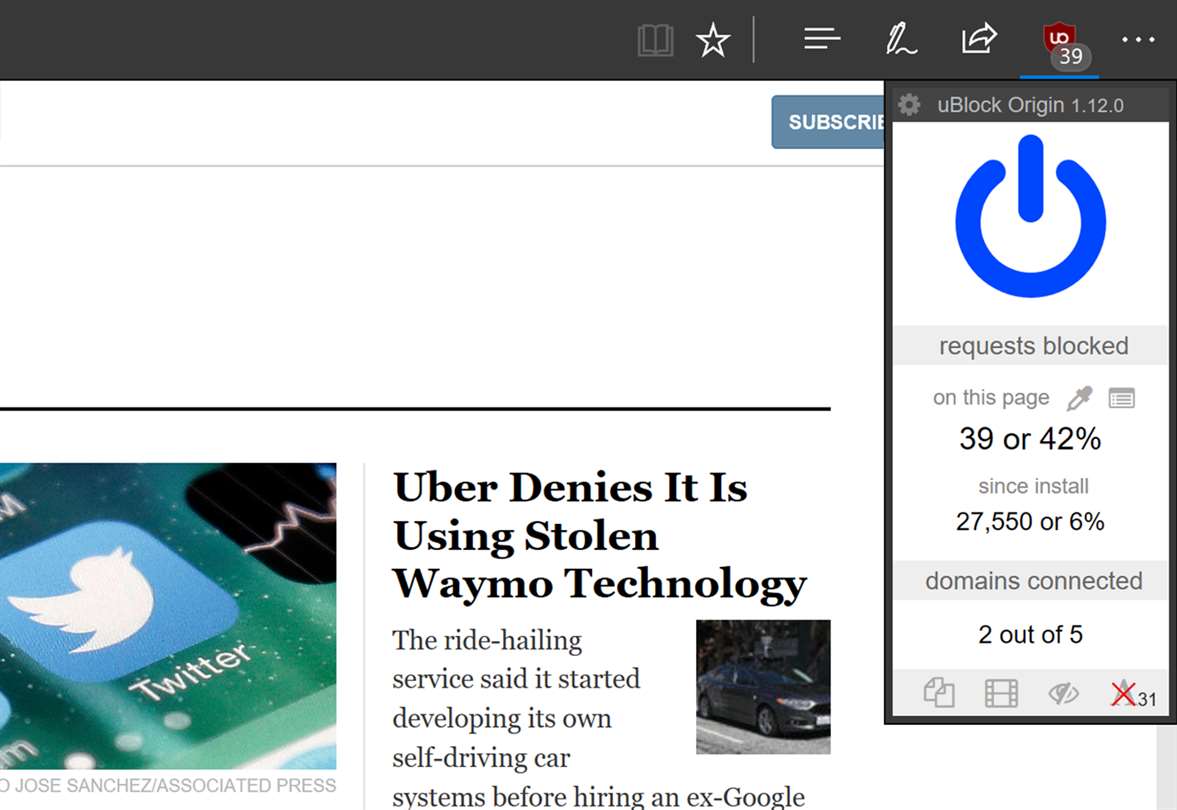Toggle remote fonts blocking icon
This screenshot has height=810, width=1177.
tap(1124, 693)
